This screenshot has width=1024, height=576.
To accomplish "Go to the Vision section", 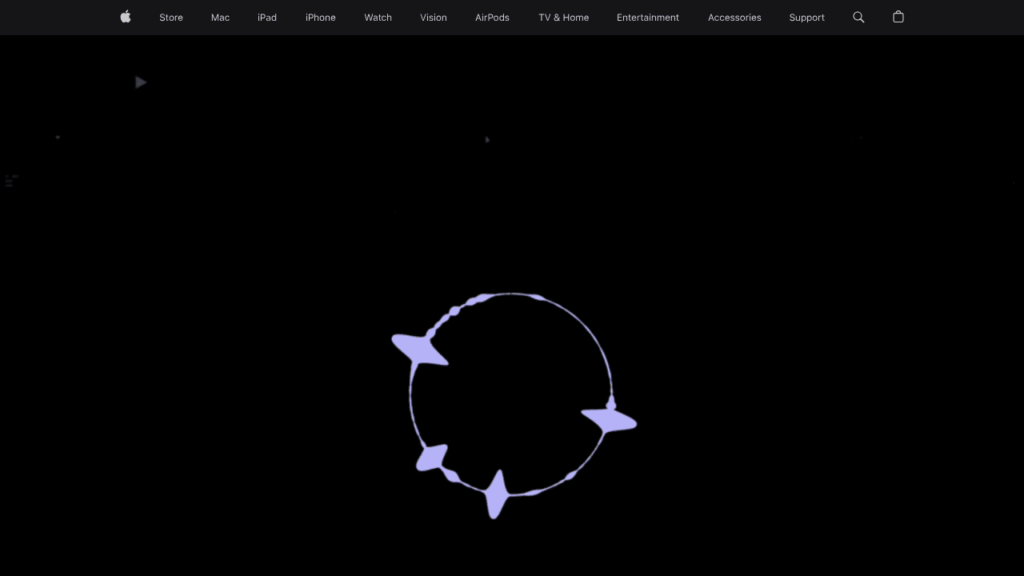I will [434, 18].
